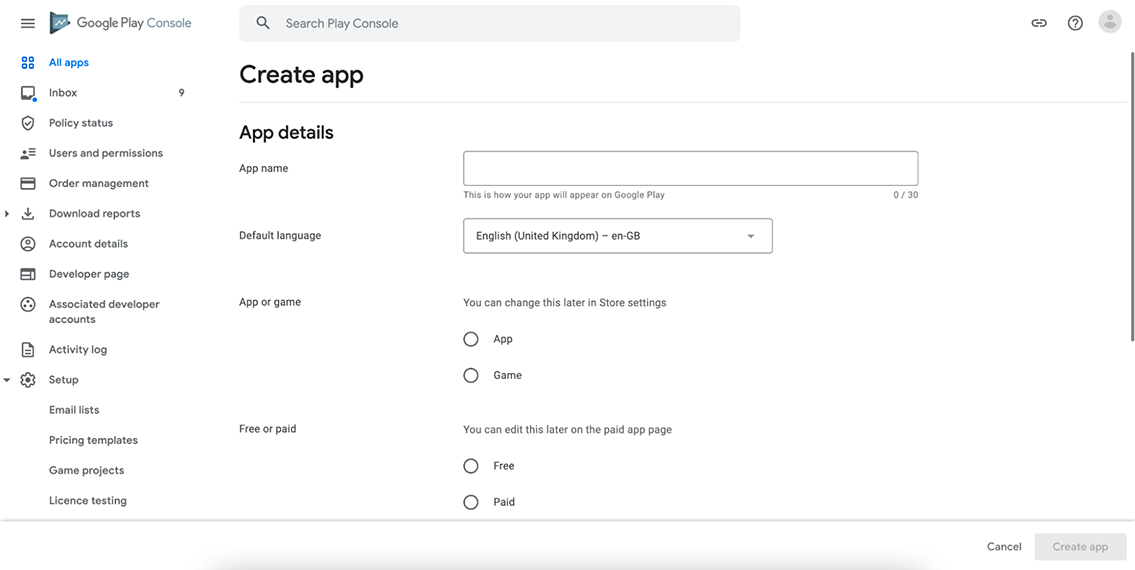The width and height of the screenshot is (1135, 570).
Task: Click in the App name text field
Action: [691, 168]
